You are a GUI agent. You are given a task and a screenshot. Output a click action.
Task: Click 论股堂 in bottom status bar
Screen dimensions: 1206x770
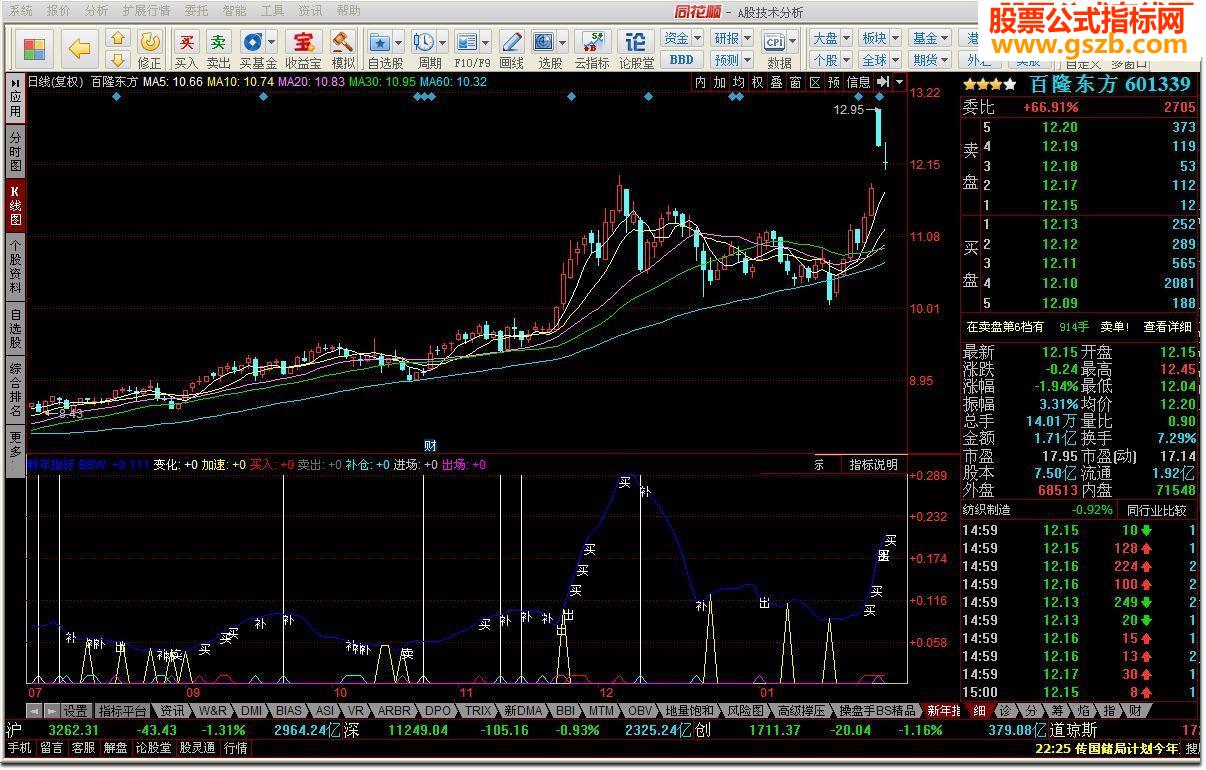(153, 747)
